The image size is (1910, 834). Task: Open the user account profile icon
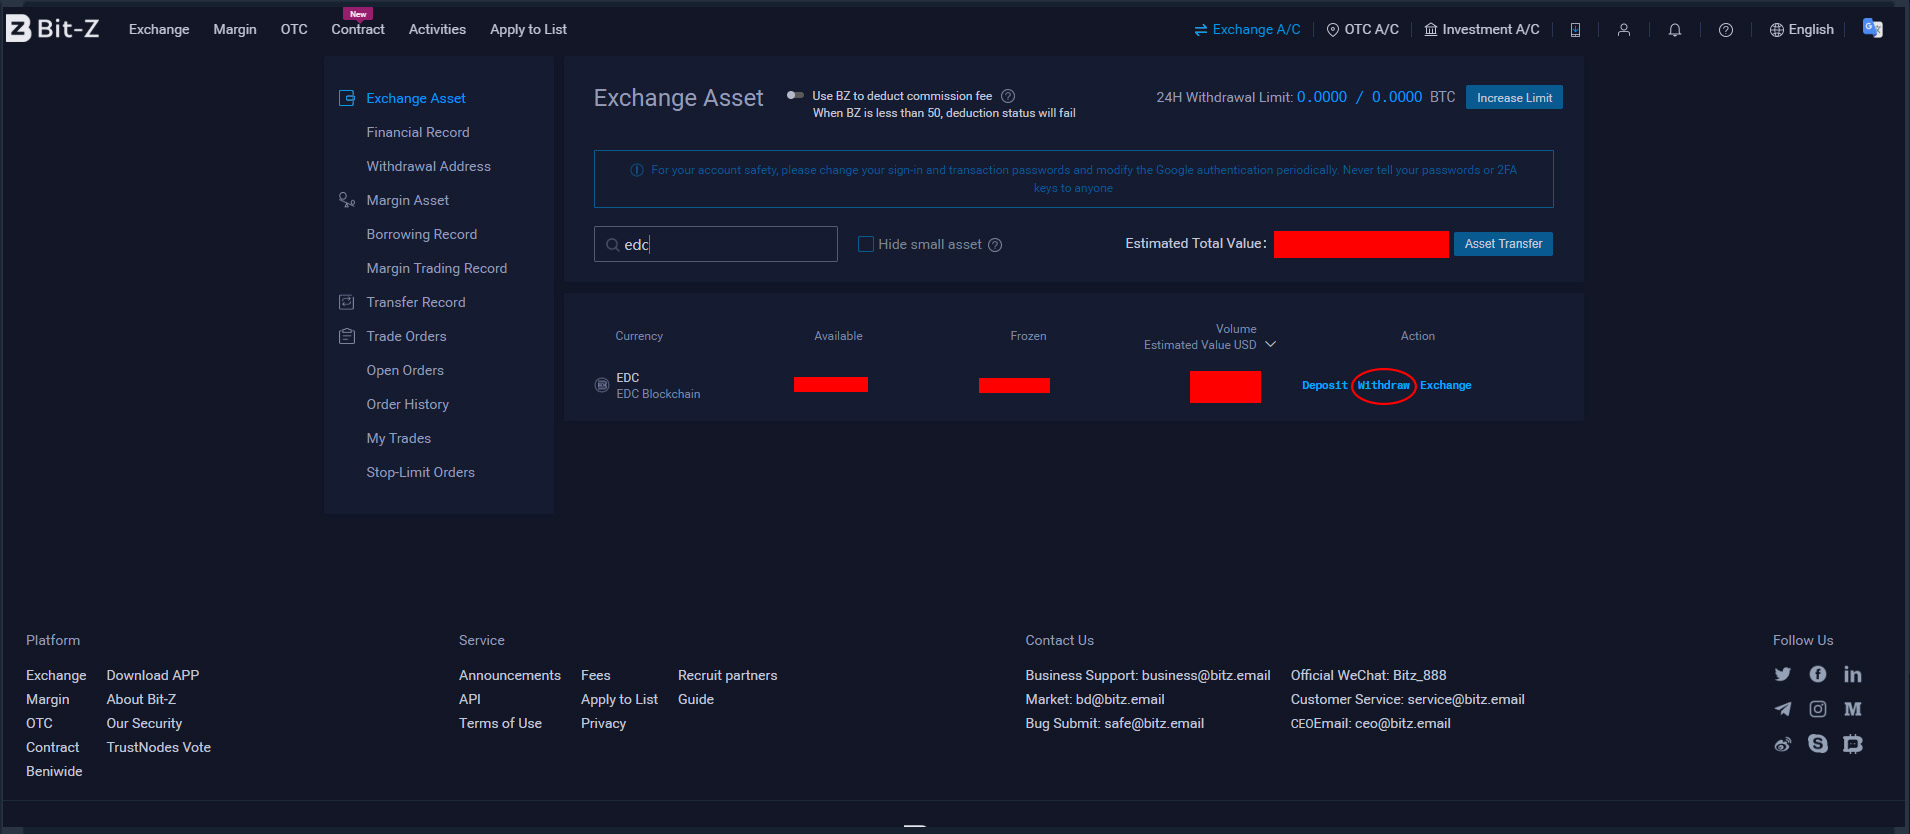coord(1624,30)
